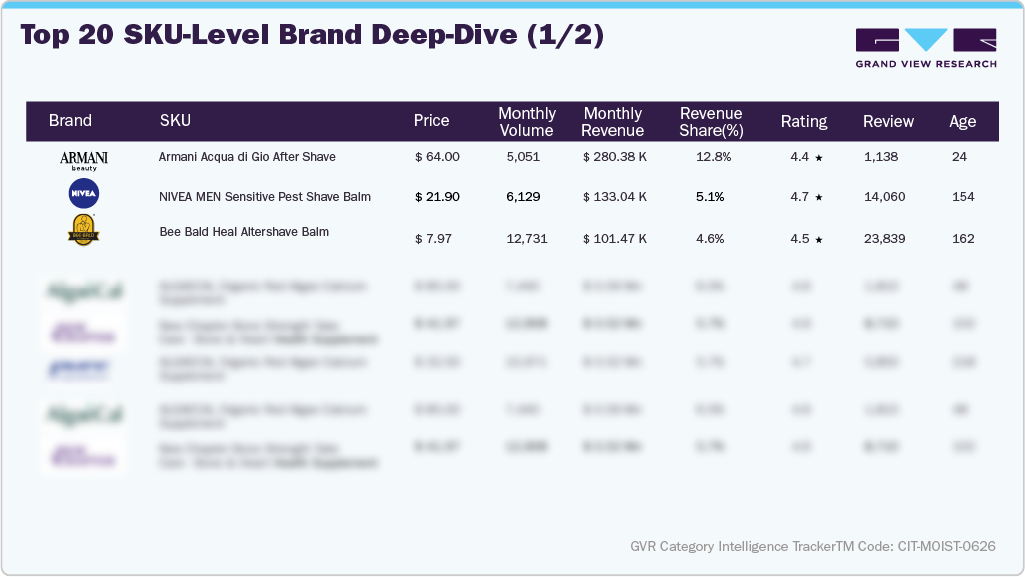Click the star beside rating 4.4
Viewport: 1025px width, 577px height.
[818, 157]
